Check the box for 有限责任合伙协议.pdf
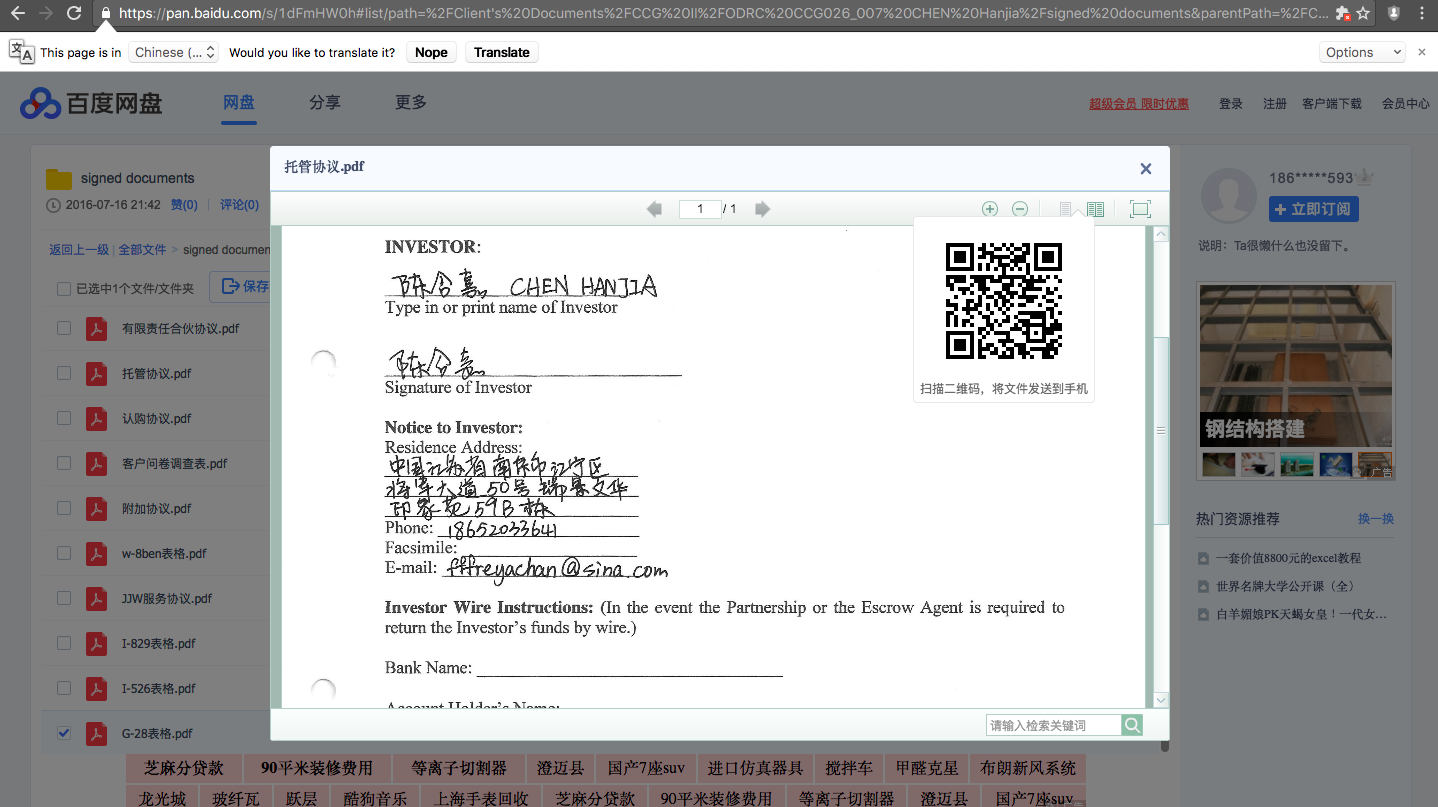The height and width of the screenshot is (807, 1438). pyautogui.click(x=64, y=328)
